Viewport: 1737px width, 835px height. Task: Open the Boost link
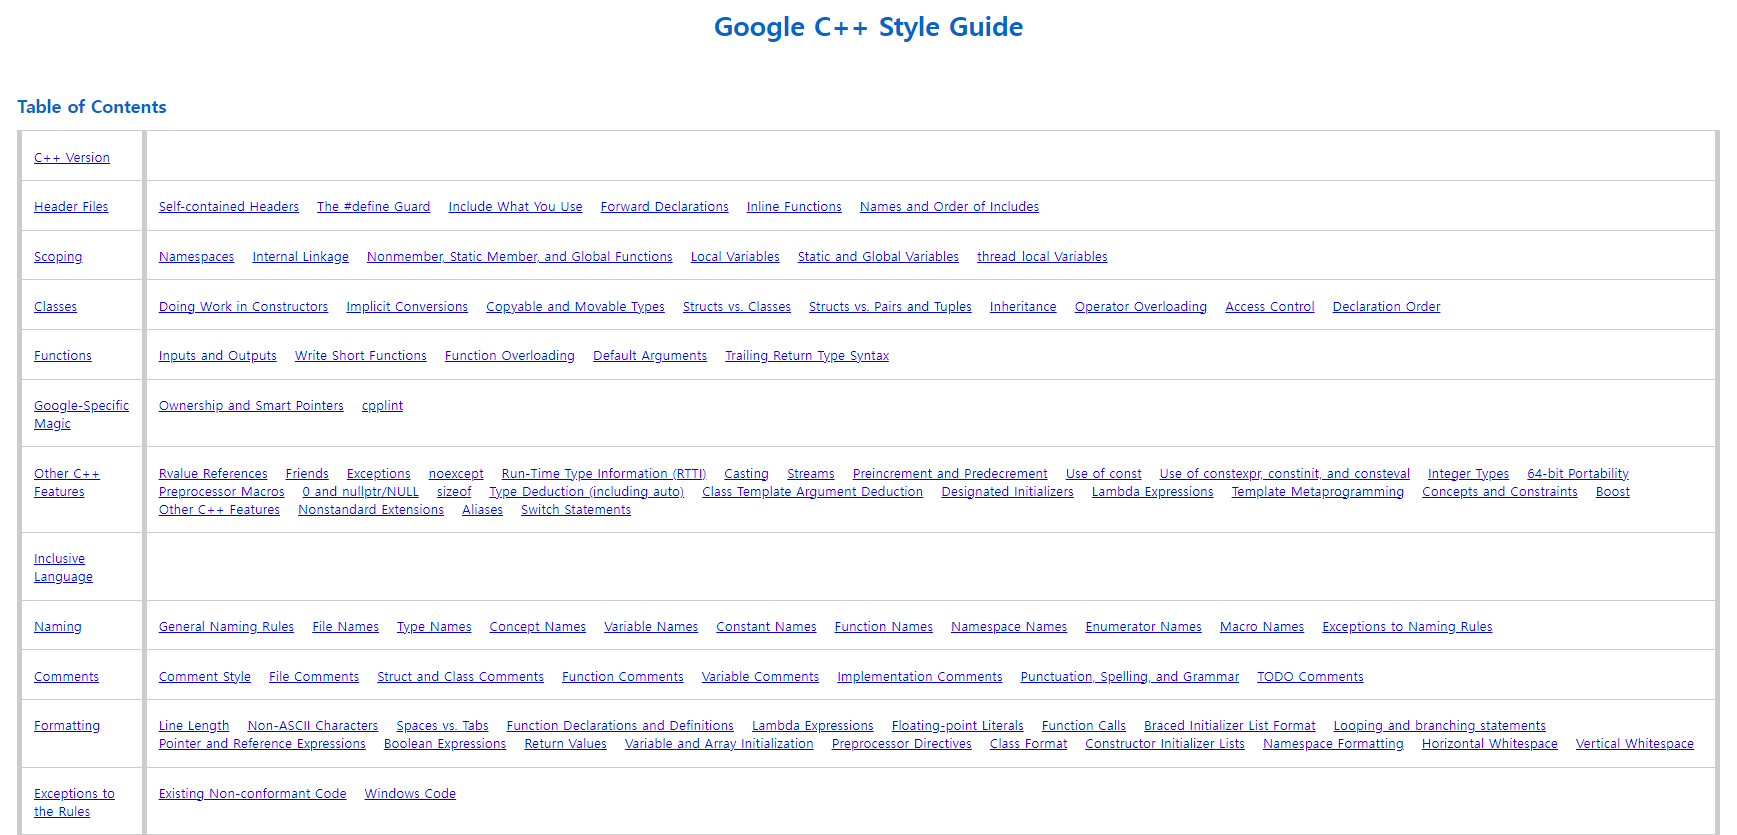pos(1613,492)
